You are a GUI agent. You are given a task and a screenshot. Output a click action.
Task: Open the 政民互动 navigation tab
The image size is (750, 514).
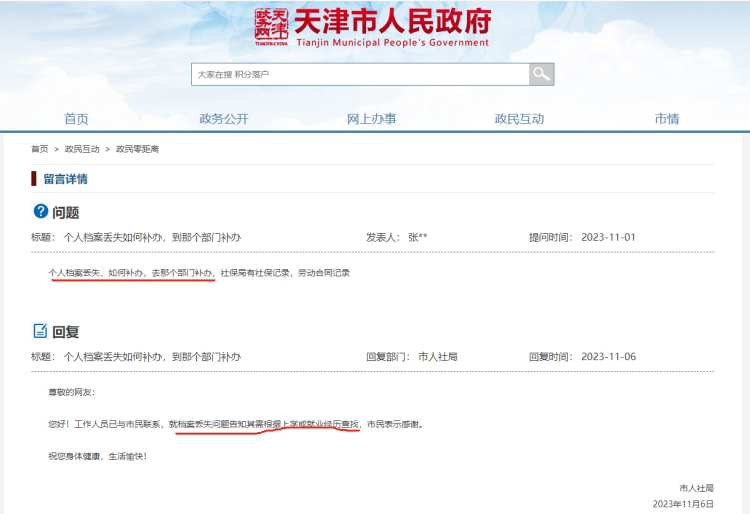[519, 119]
